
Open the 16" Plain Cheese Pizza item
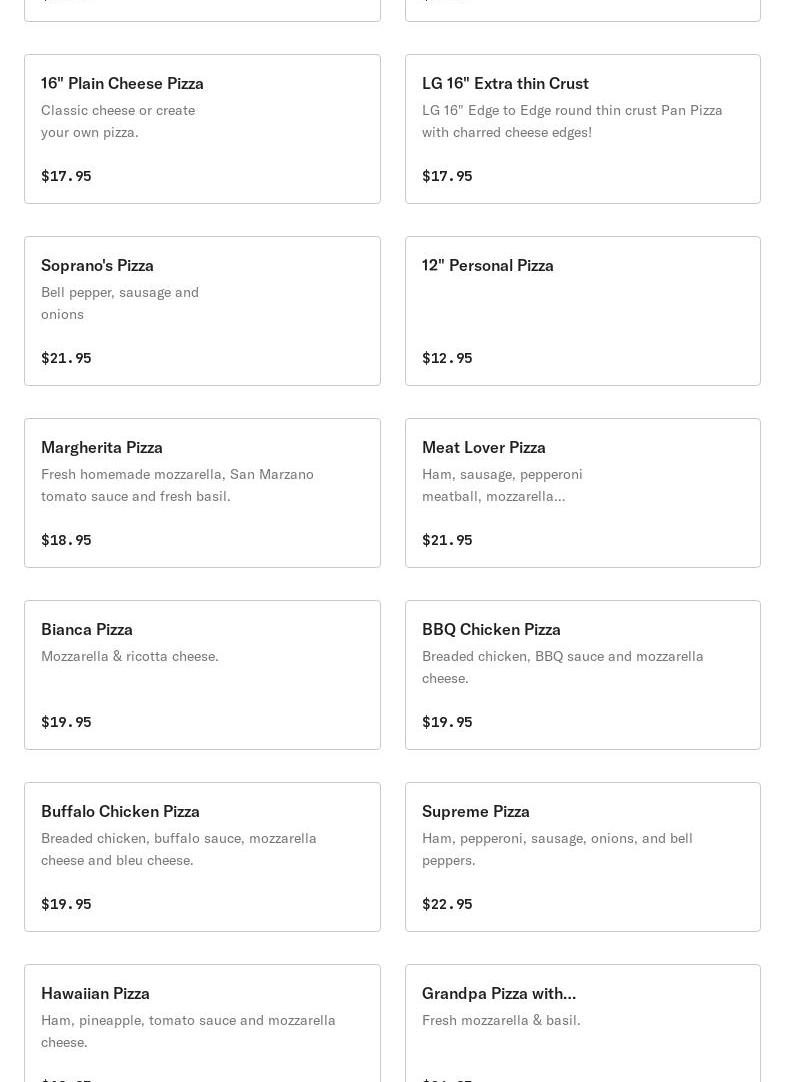(202, 129)
